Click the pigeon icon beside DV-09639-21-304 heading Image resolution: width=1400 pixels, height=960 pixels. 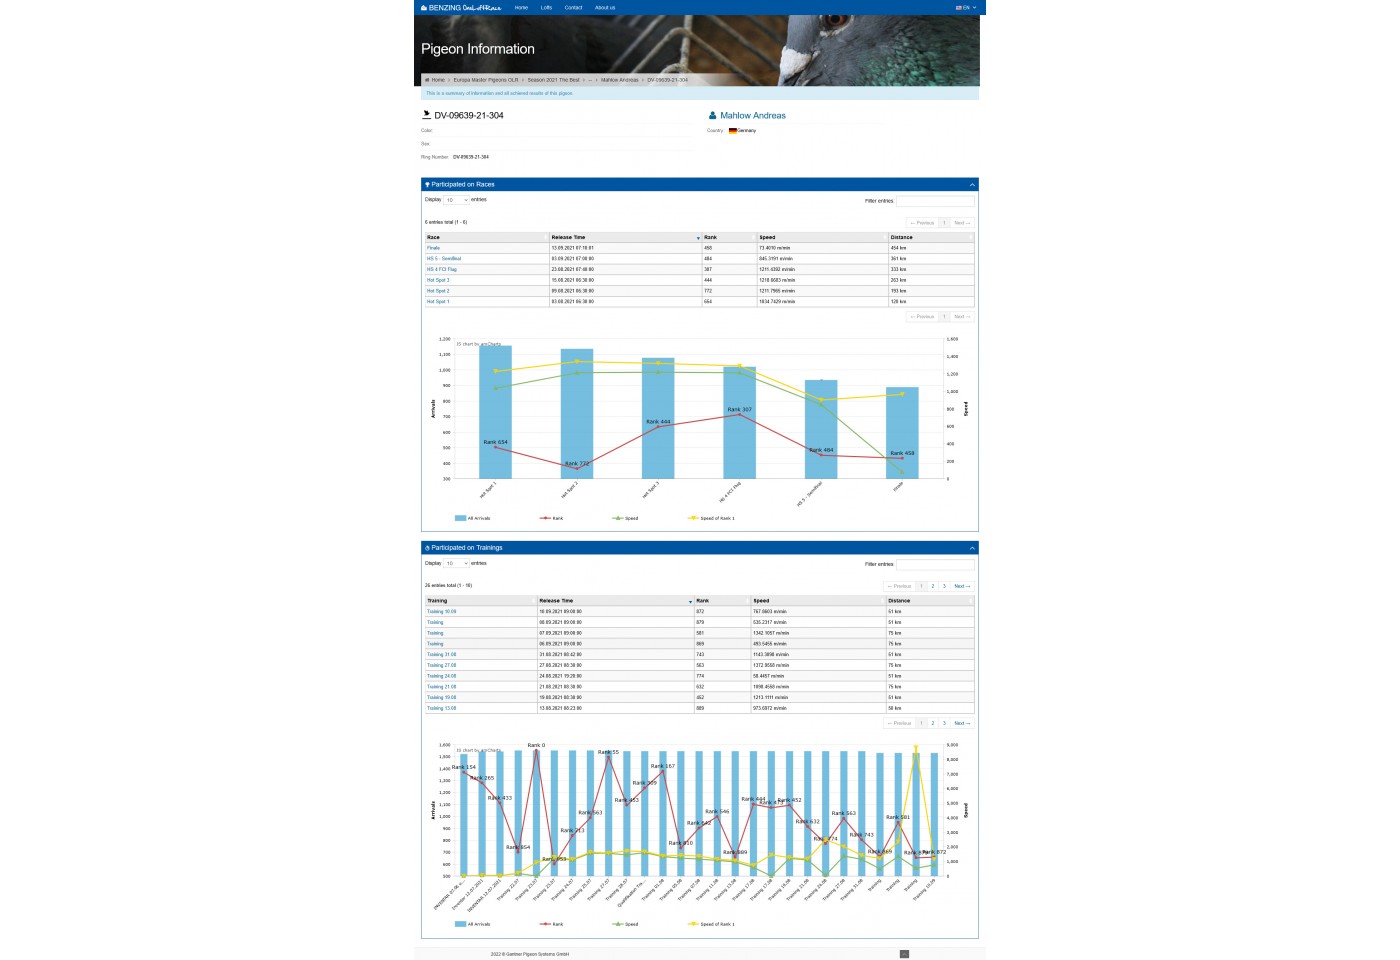click(426, 114)
